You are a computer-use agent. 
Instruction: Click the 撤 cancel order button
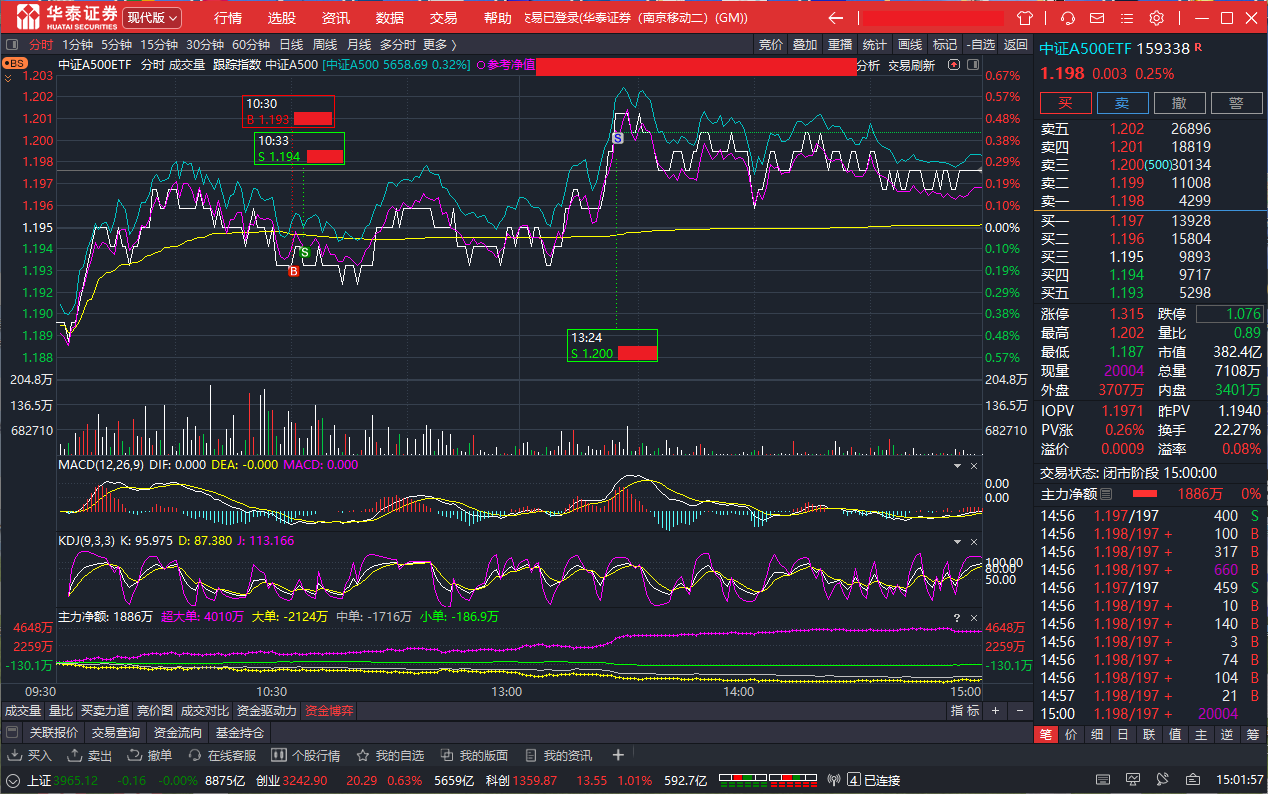pos(1179,103)
